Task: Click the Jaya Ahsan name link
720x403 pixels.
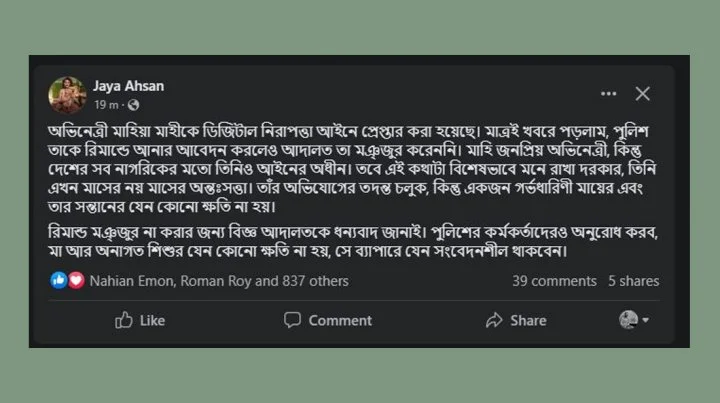Action: click(129, 86)
